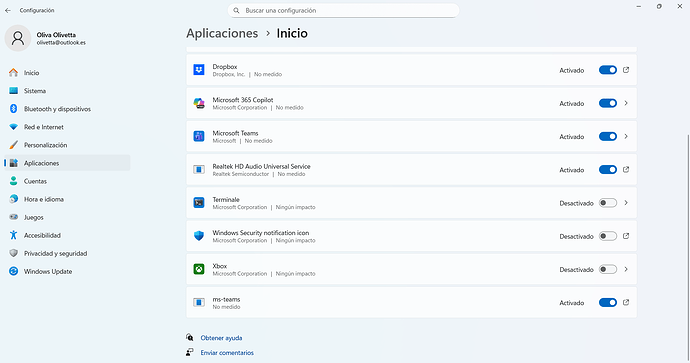Screen dimensions: 690x363
Task: Click the Microsoft 365 Copilot app icon
Action: 199,103
